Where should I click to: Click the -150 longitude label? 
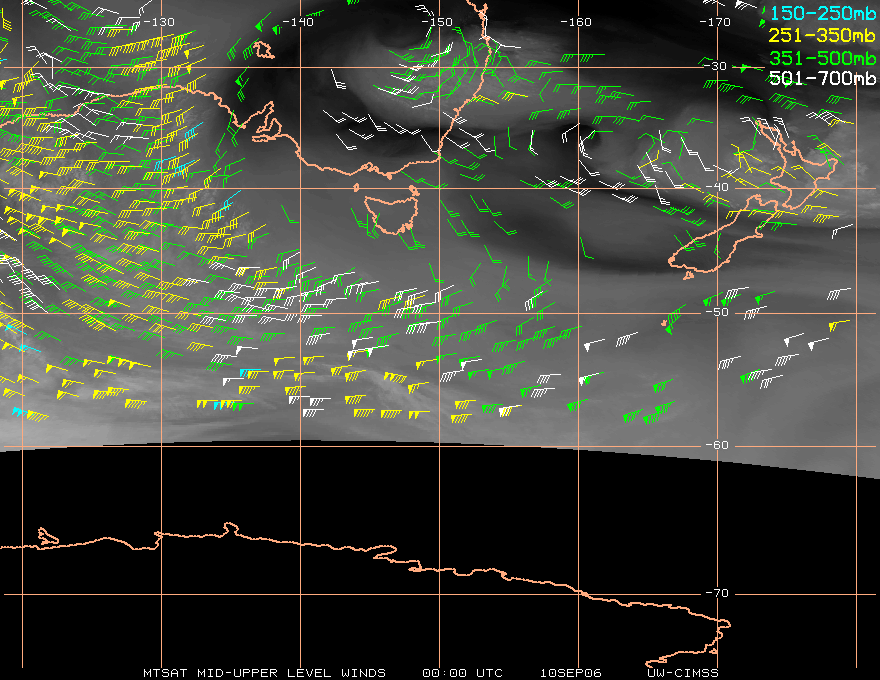(x=437, y=22)
